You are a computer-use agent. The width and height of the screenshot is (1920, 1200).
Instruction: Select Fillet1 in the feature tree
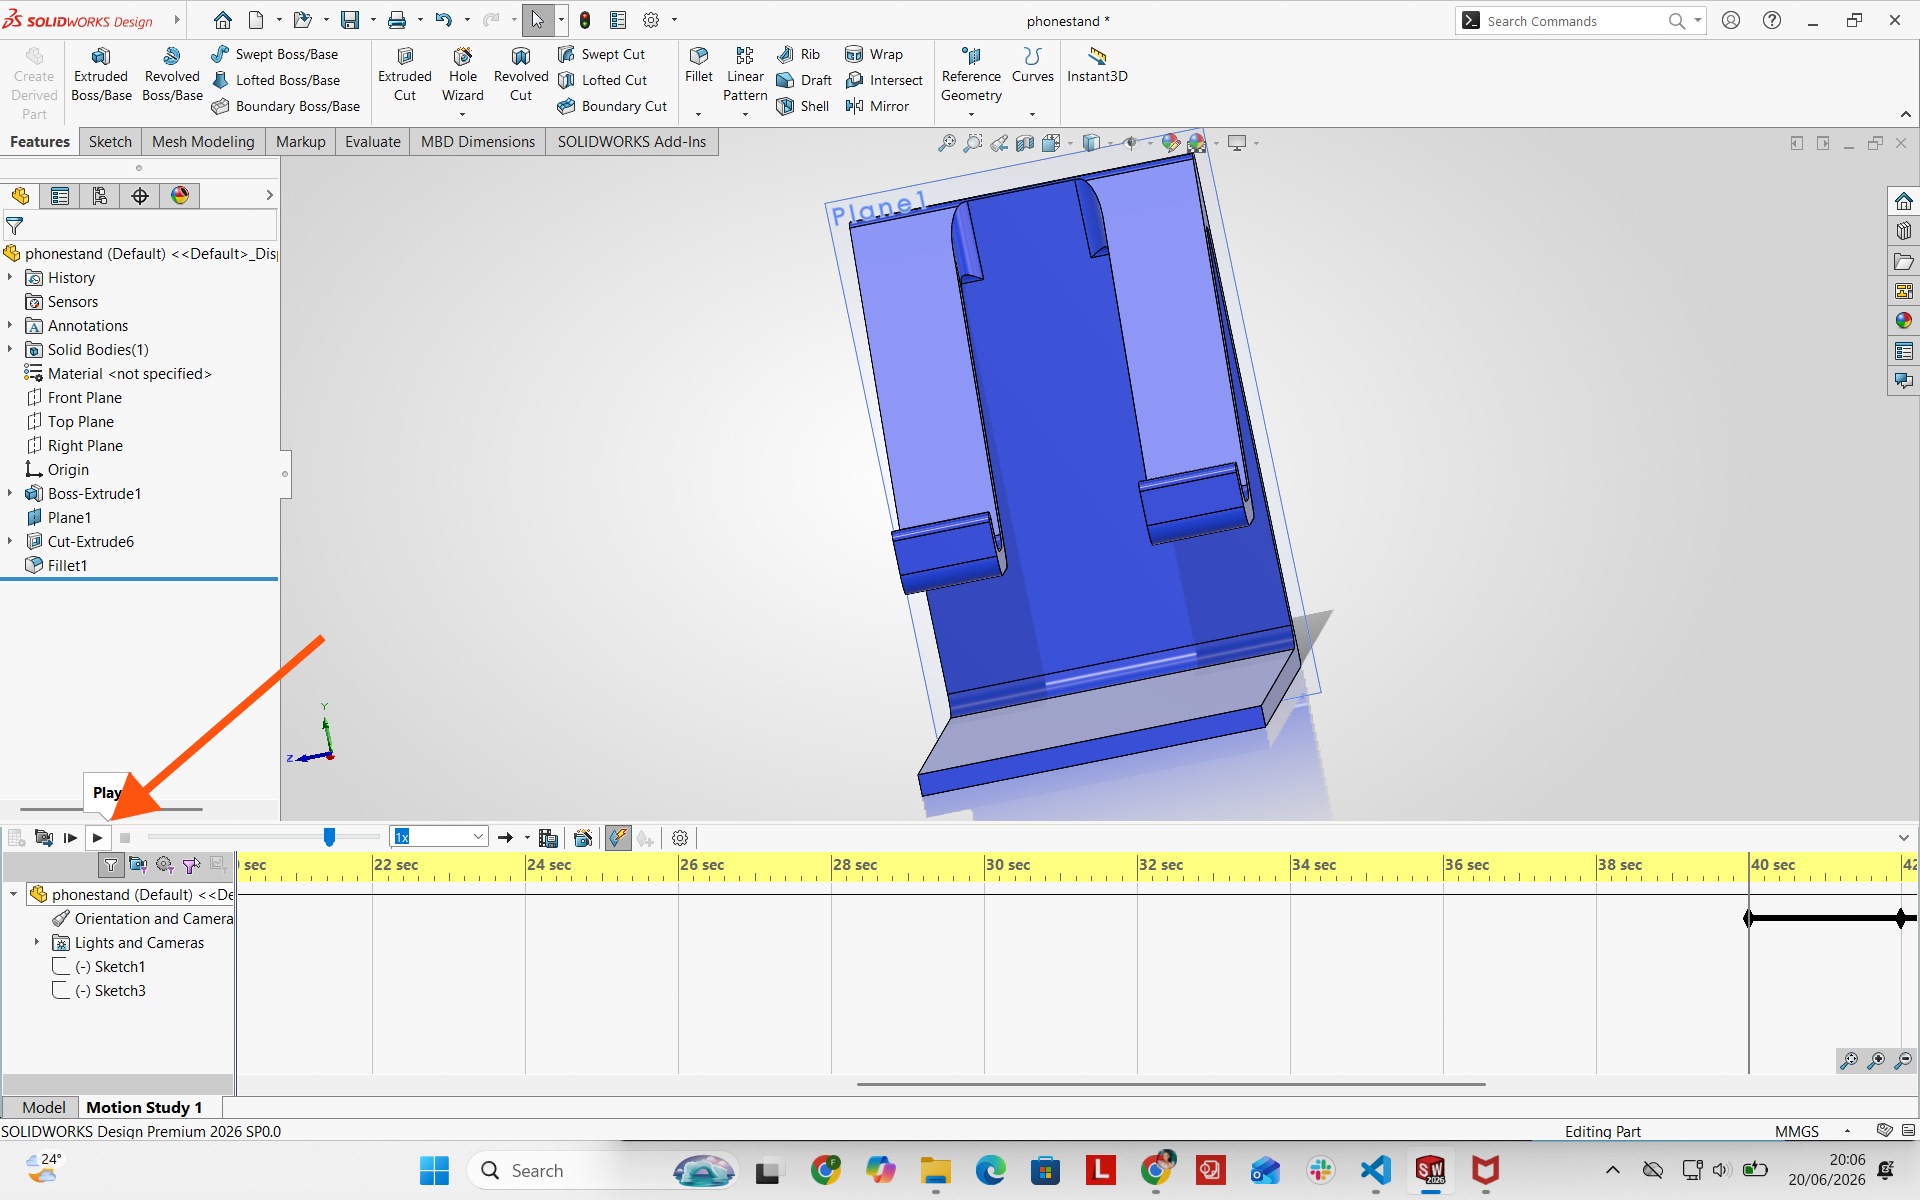pos(67,565)
